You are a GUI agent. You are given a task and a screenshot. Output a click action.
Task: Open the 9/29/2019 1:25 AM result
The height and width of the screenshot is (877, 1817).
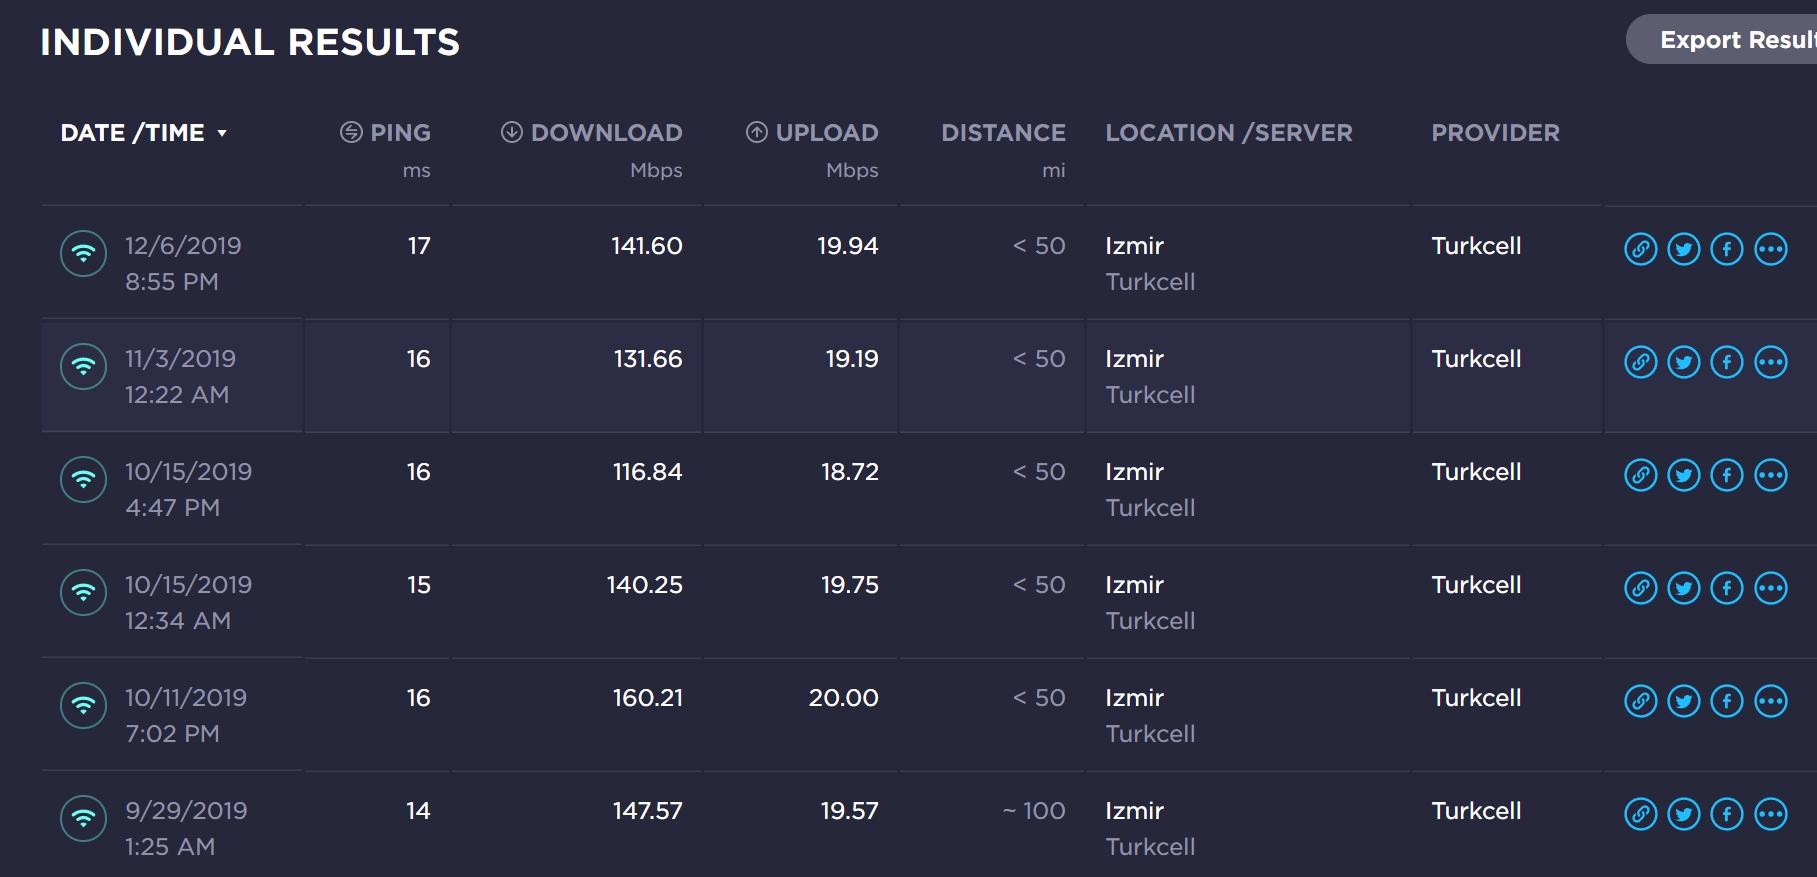point(185,829)
